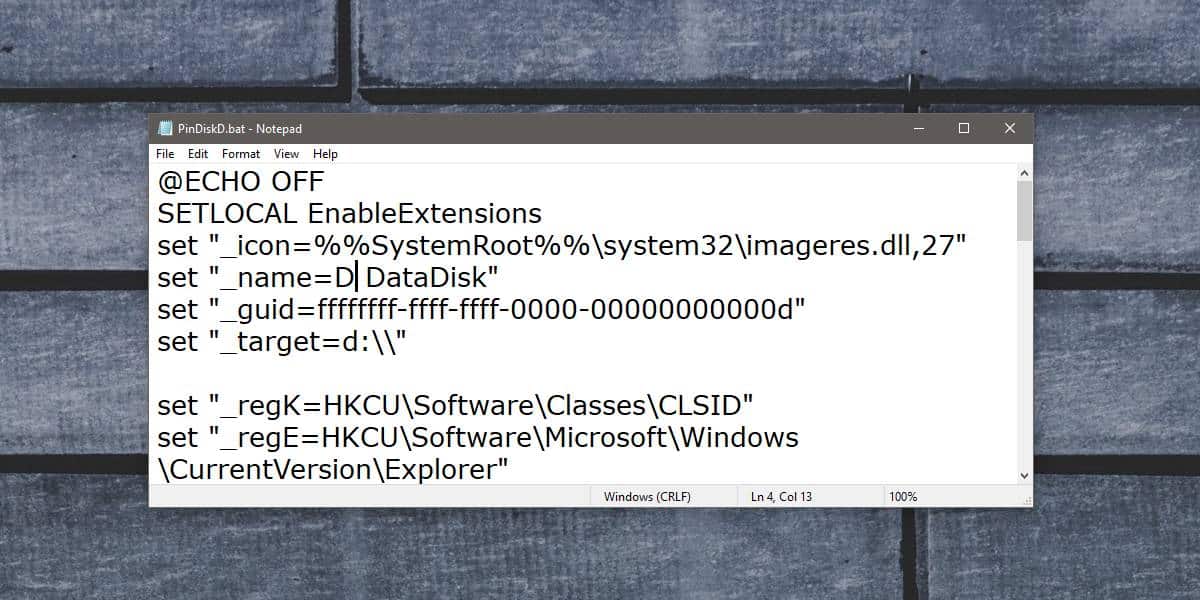Click the 100% zoom level indicator
Screen dimensions: 1200x600
(x=902, y=495)
